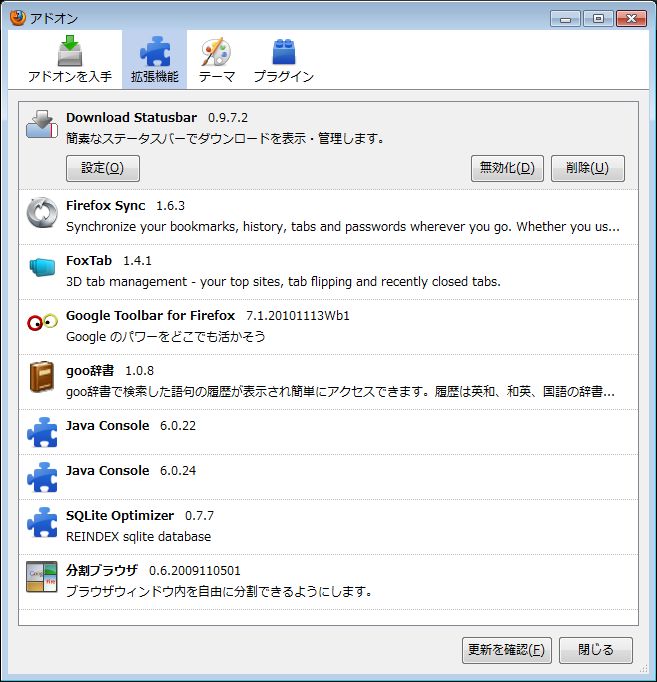Click 更新を確認(F) to check for updates

point(507,650)
